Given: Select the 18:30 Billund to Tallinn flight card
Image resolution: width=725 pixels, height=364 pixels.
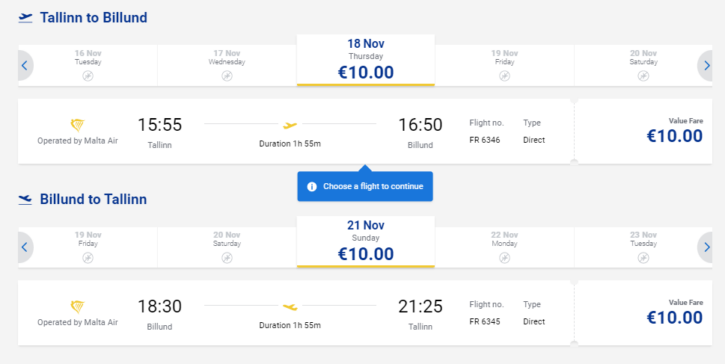Looking at the screenshot, I should [x=296, y=313].
